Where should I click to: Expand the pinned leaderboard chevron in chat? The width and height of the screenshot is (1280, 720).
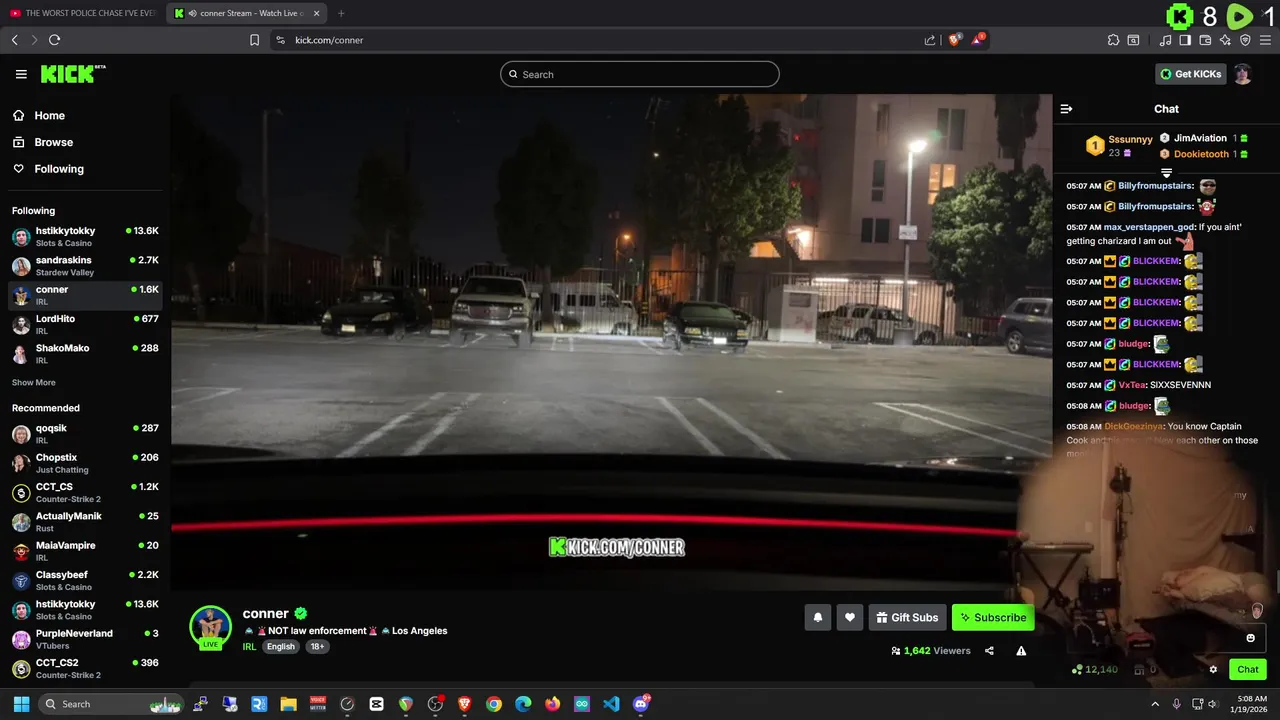[1166, 173]
